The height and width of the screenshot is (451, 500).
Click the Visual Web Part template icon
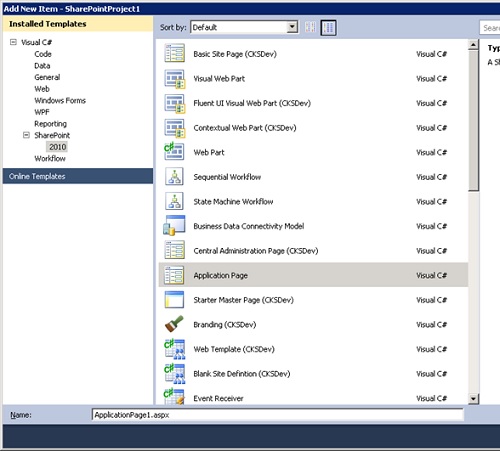coord(174,79)
